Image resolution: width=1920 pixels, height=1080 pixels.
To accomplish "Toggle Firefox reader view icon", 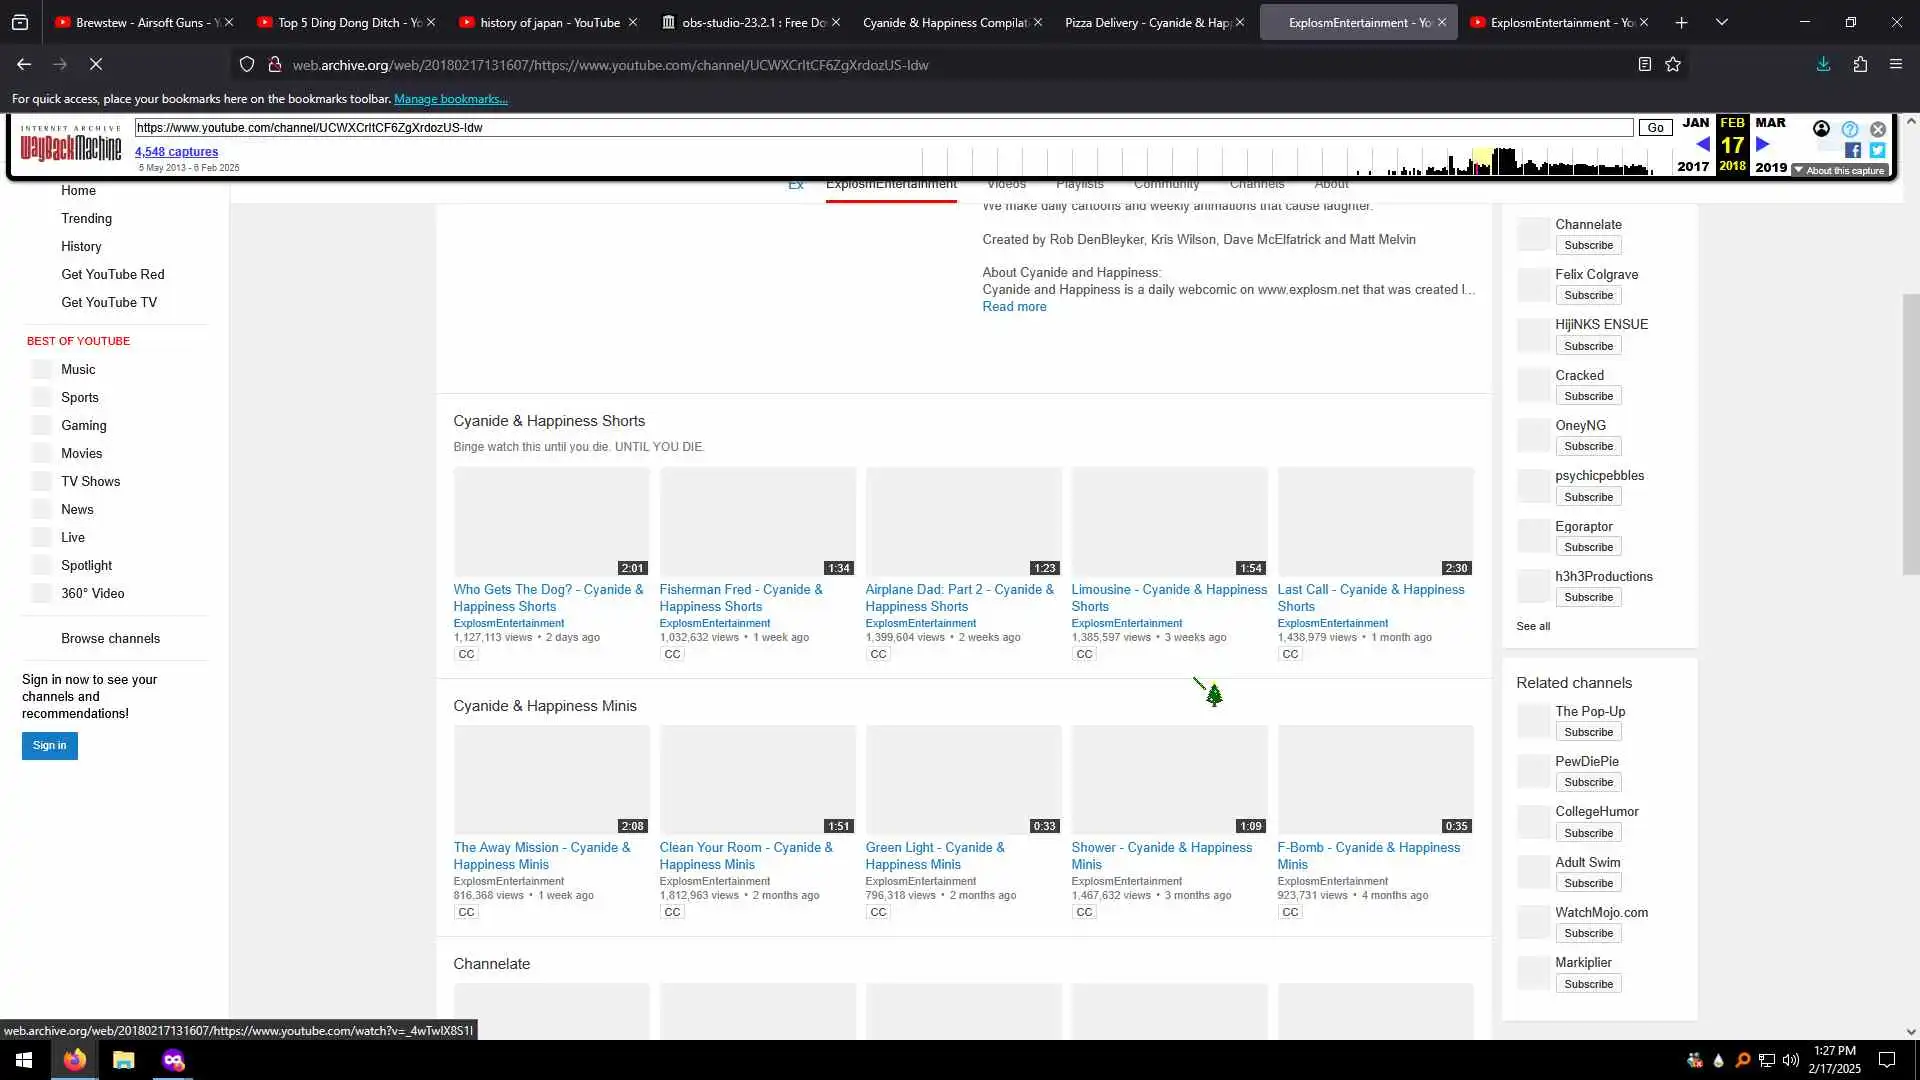I will (x=1644, y=64).
